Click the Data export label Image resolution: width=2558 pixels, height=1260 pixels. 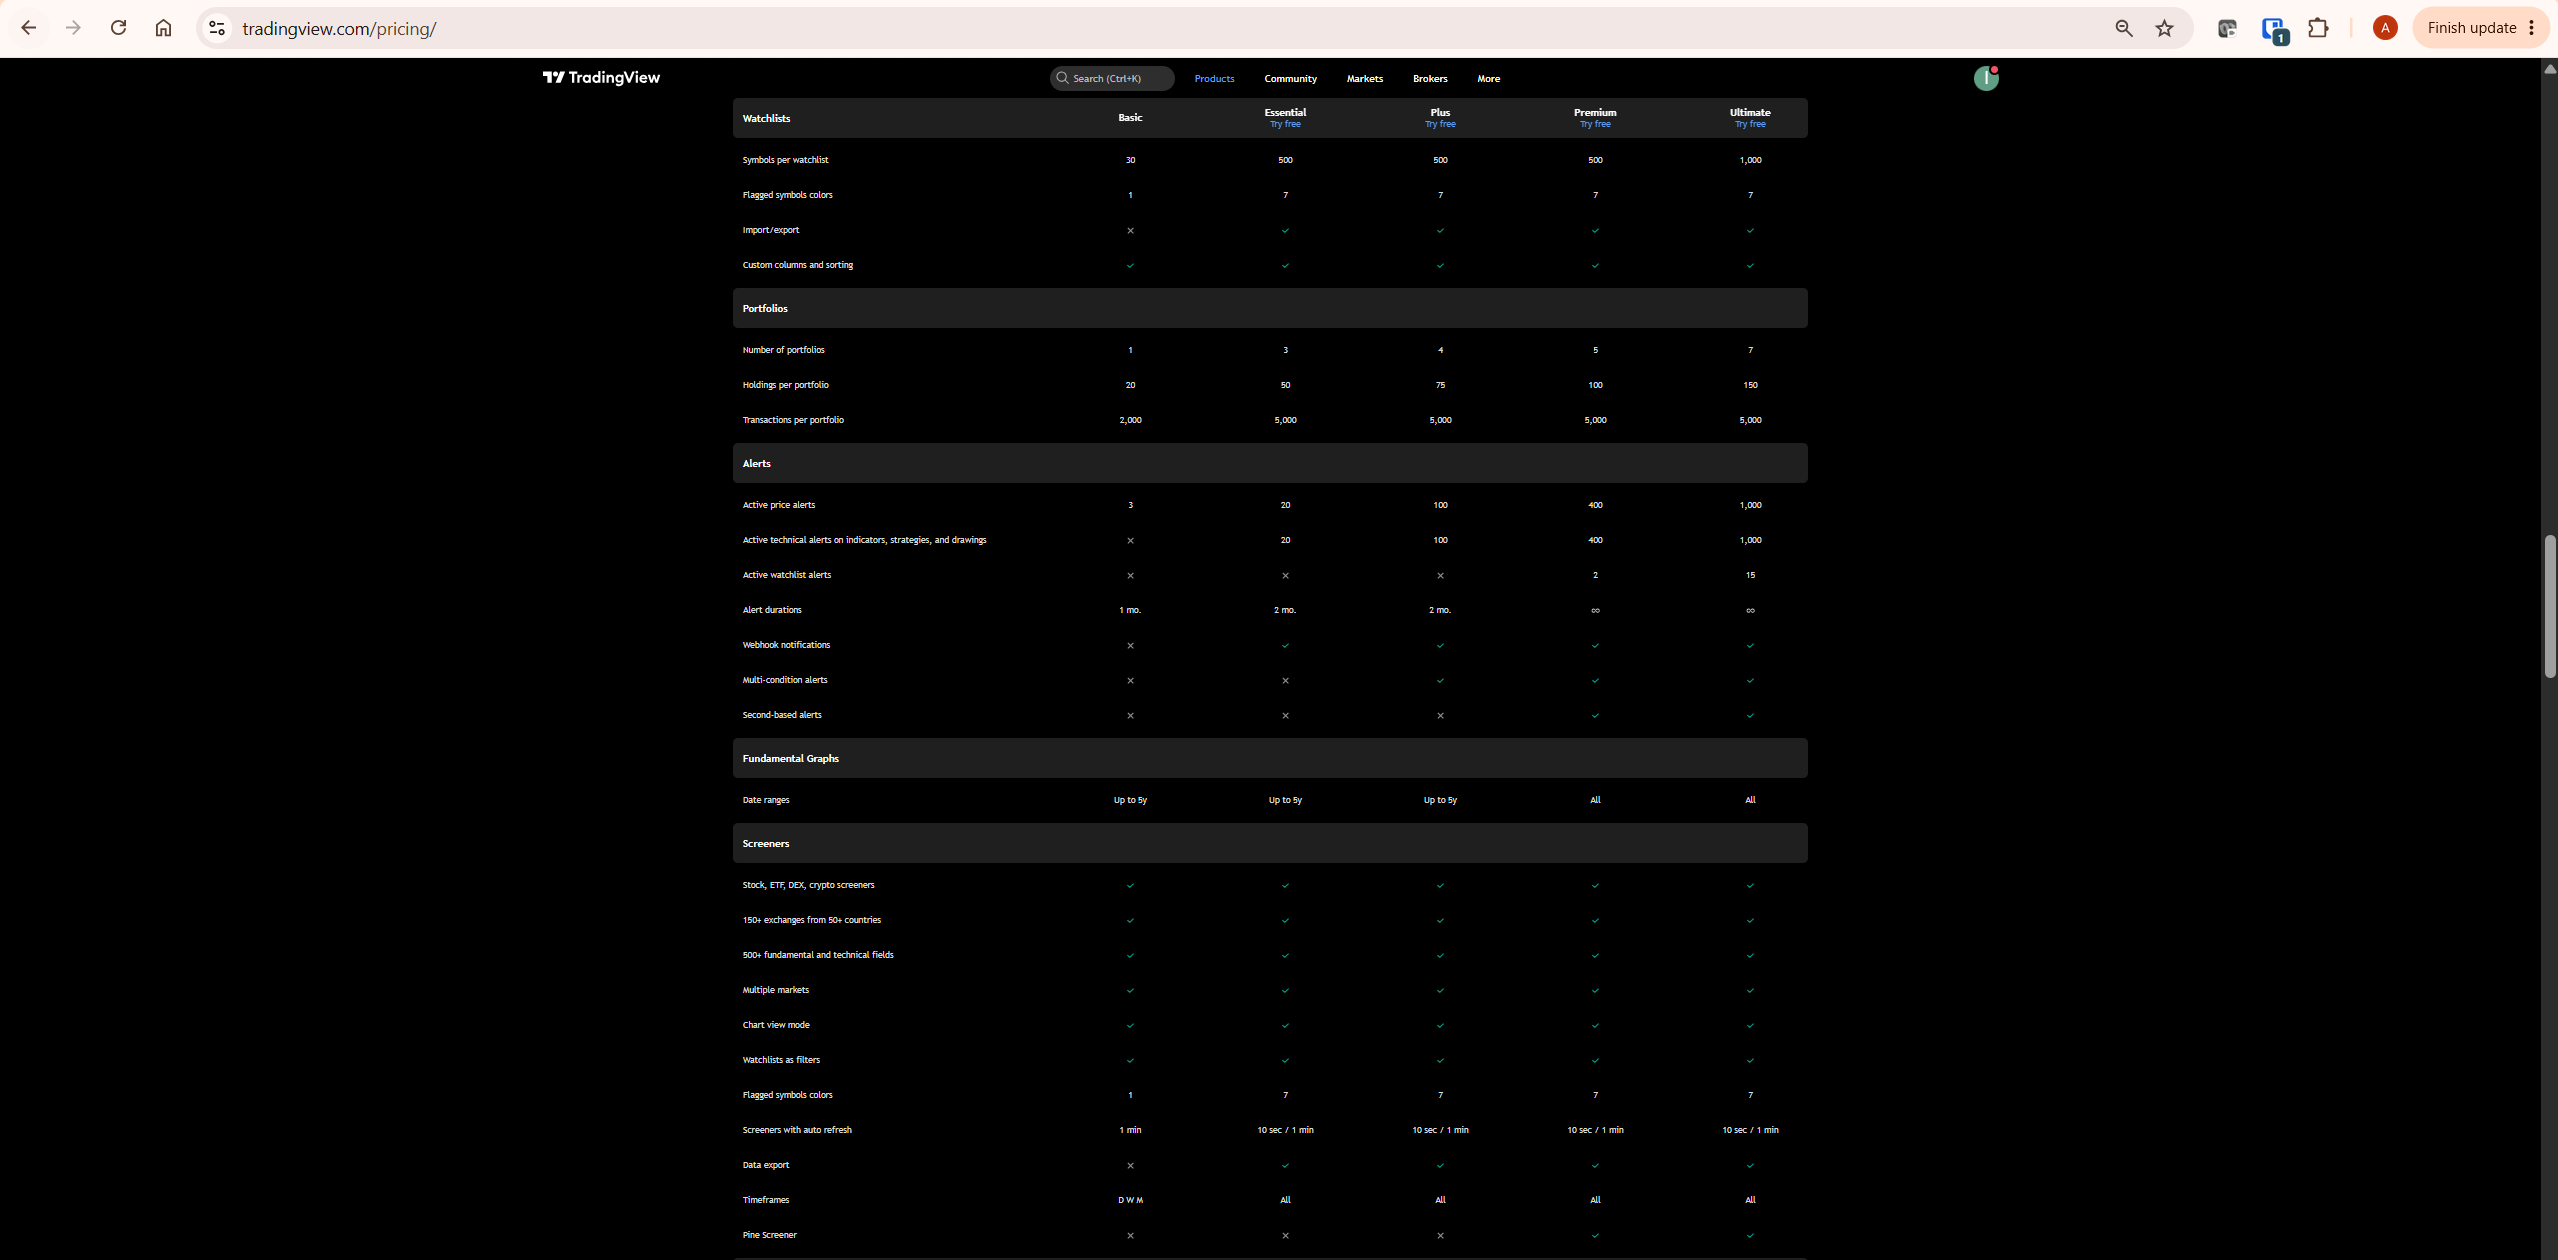point(766,1165)
